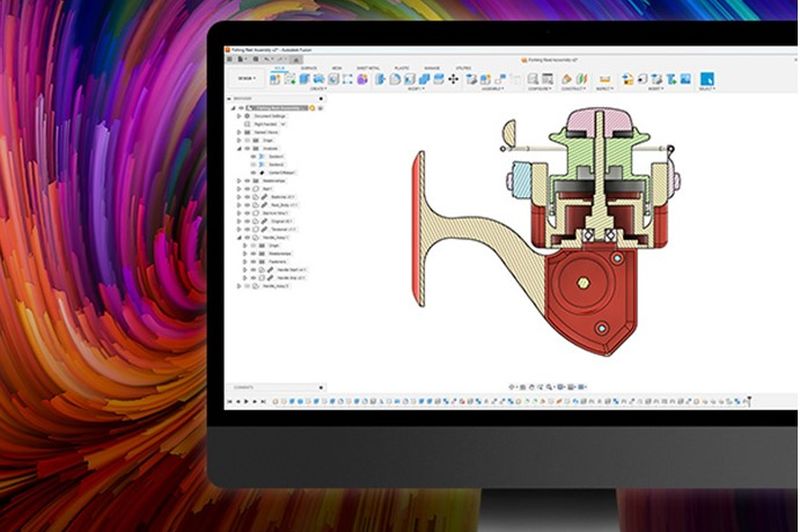Open the CONFIGURE panel menu
800x532 pixels.
pos(540,89)
